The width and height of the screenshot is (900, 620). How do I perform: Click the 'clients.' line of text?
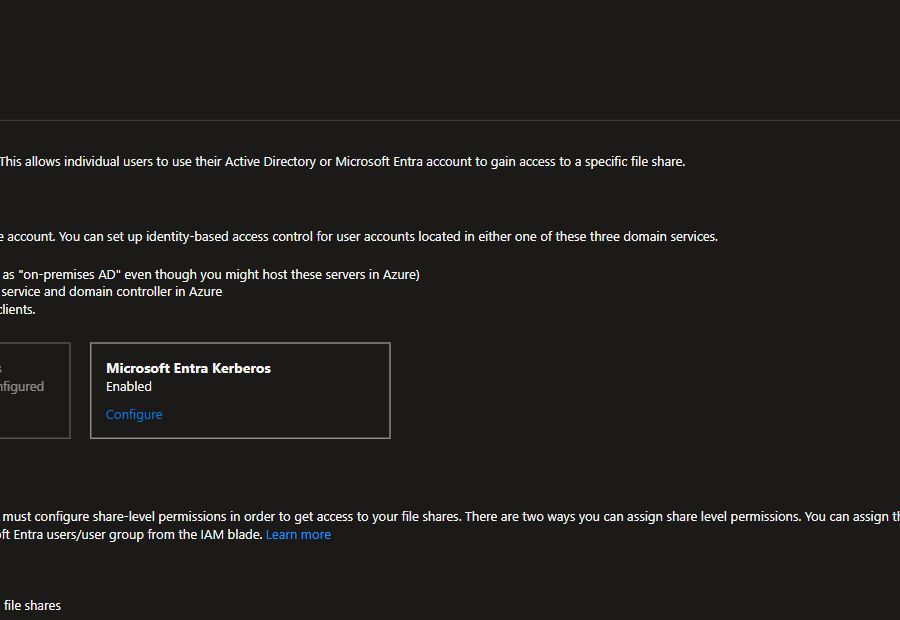tap(18, 309)
